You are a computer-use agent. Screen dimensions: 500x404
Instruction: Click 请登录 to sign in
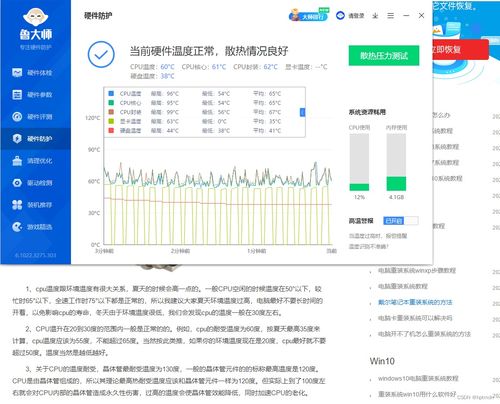[x=356, y=16]
